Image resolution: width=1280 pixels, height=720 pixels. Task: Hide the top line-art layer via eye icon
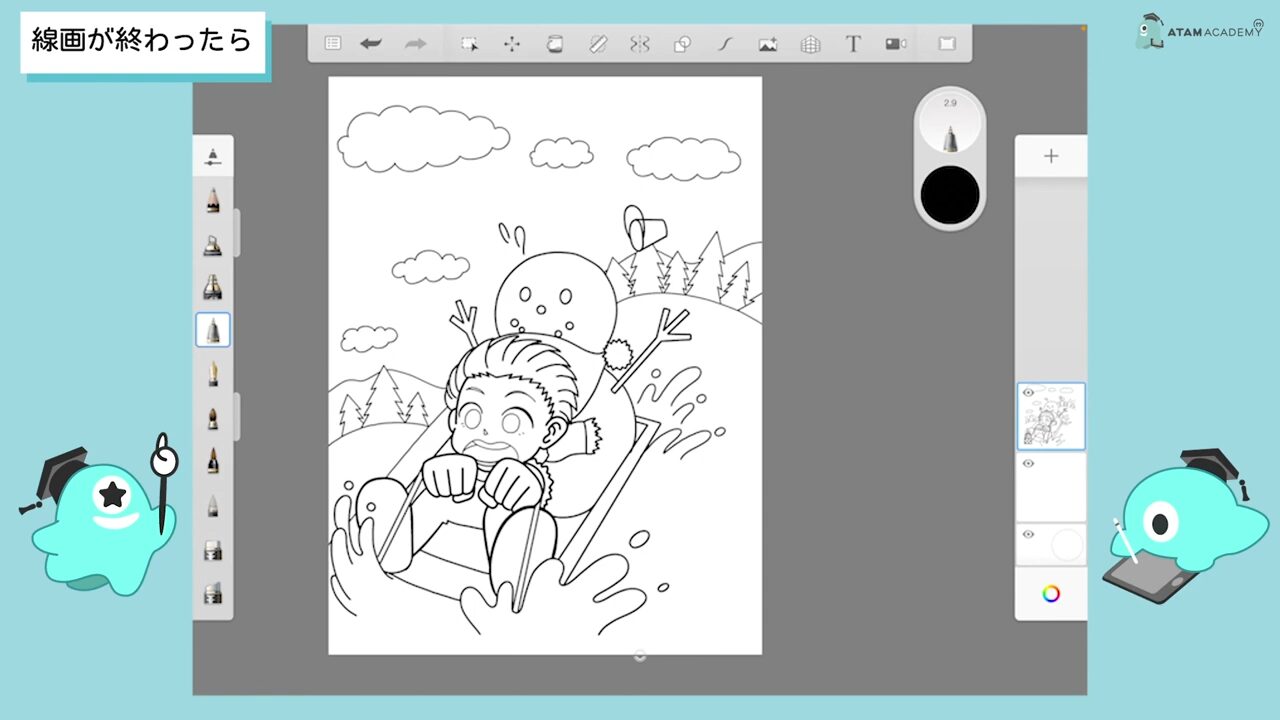point(1028,393)
